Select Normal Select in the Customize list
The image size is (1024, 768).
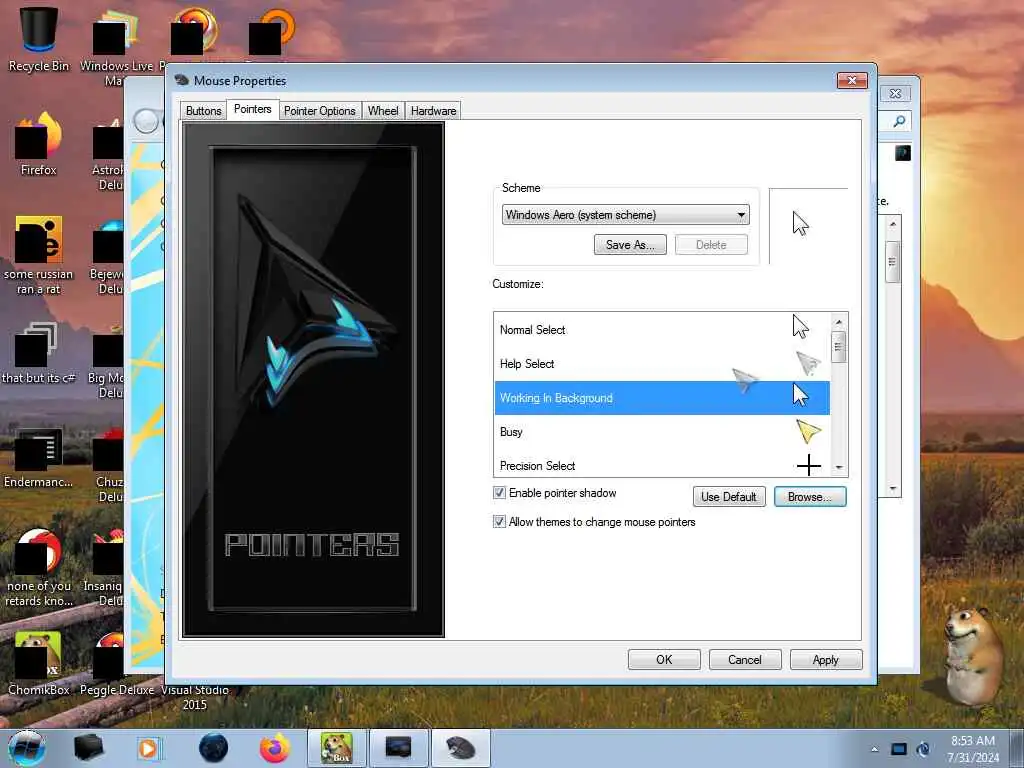662,330
